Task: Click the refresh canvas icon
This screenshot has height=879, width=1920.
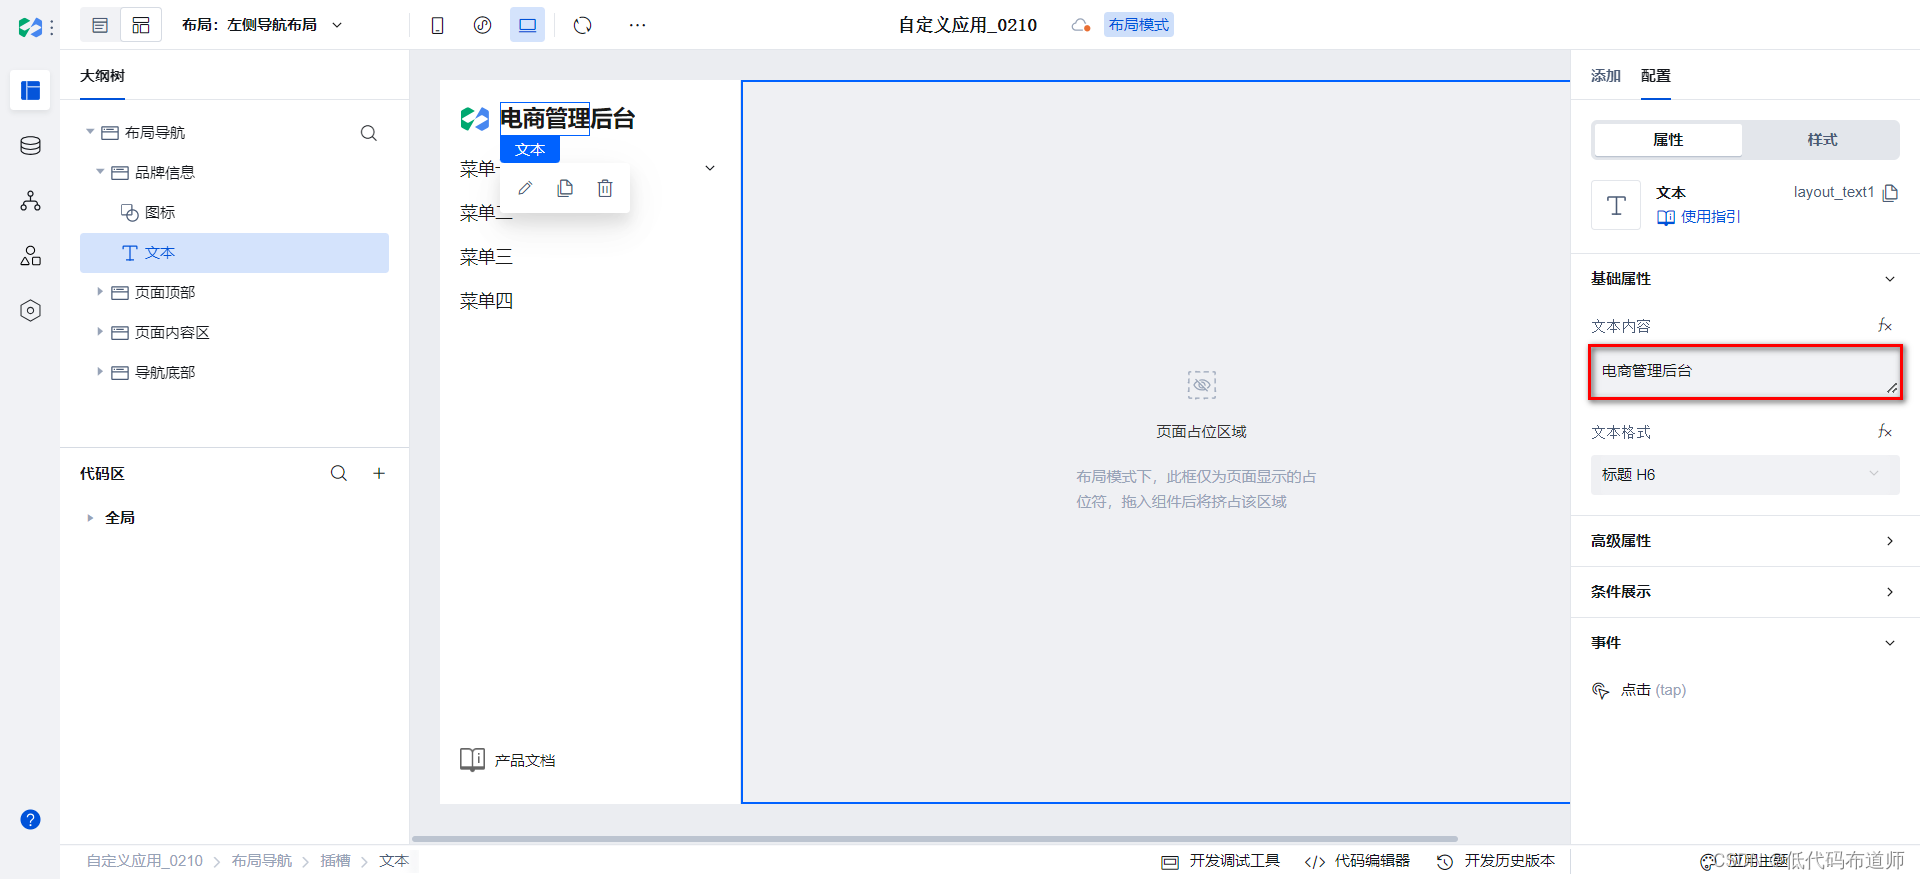Action: pyautogui.click(x=583, y=25)
